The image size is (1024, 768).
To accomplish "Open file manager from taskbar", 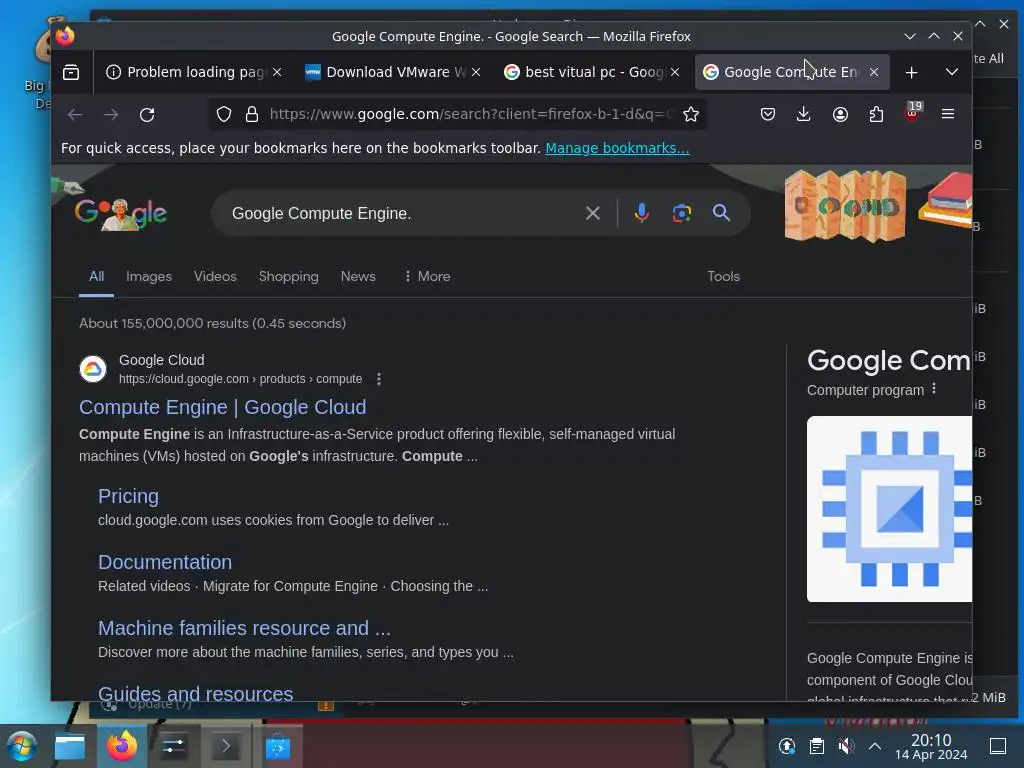I will (x=70, y=746).
